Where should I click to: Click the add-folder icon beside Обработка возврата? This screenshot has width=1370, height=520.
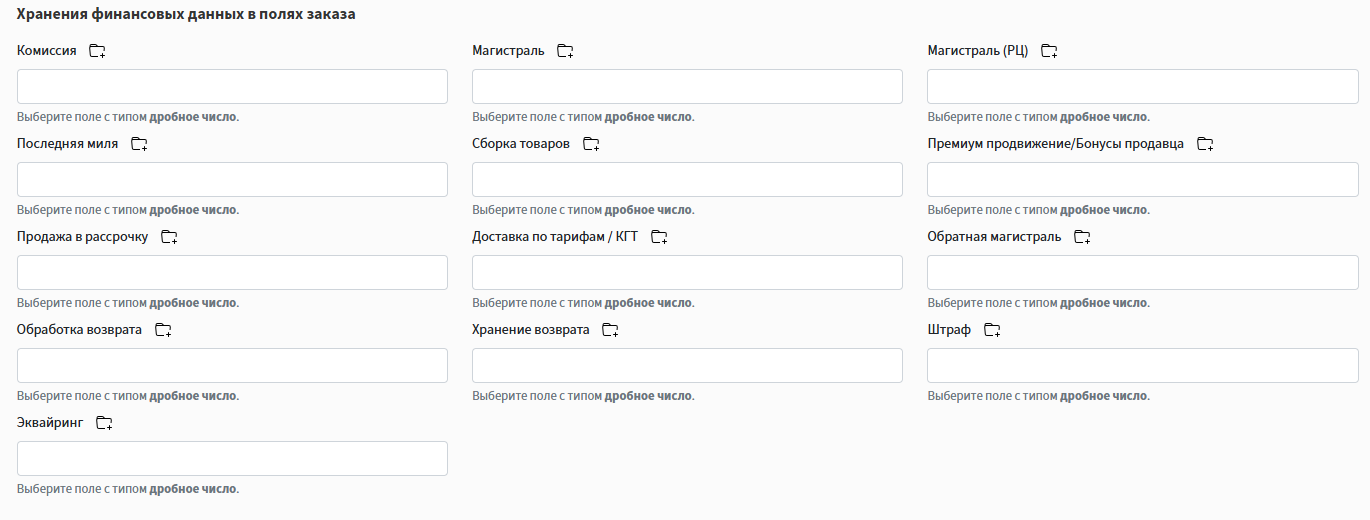[x=163, y=330]
